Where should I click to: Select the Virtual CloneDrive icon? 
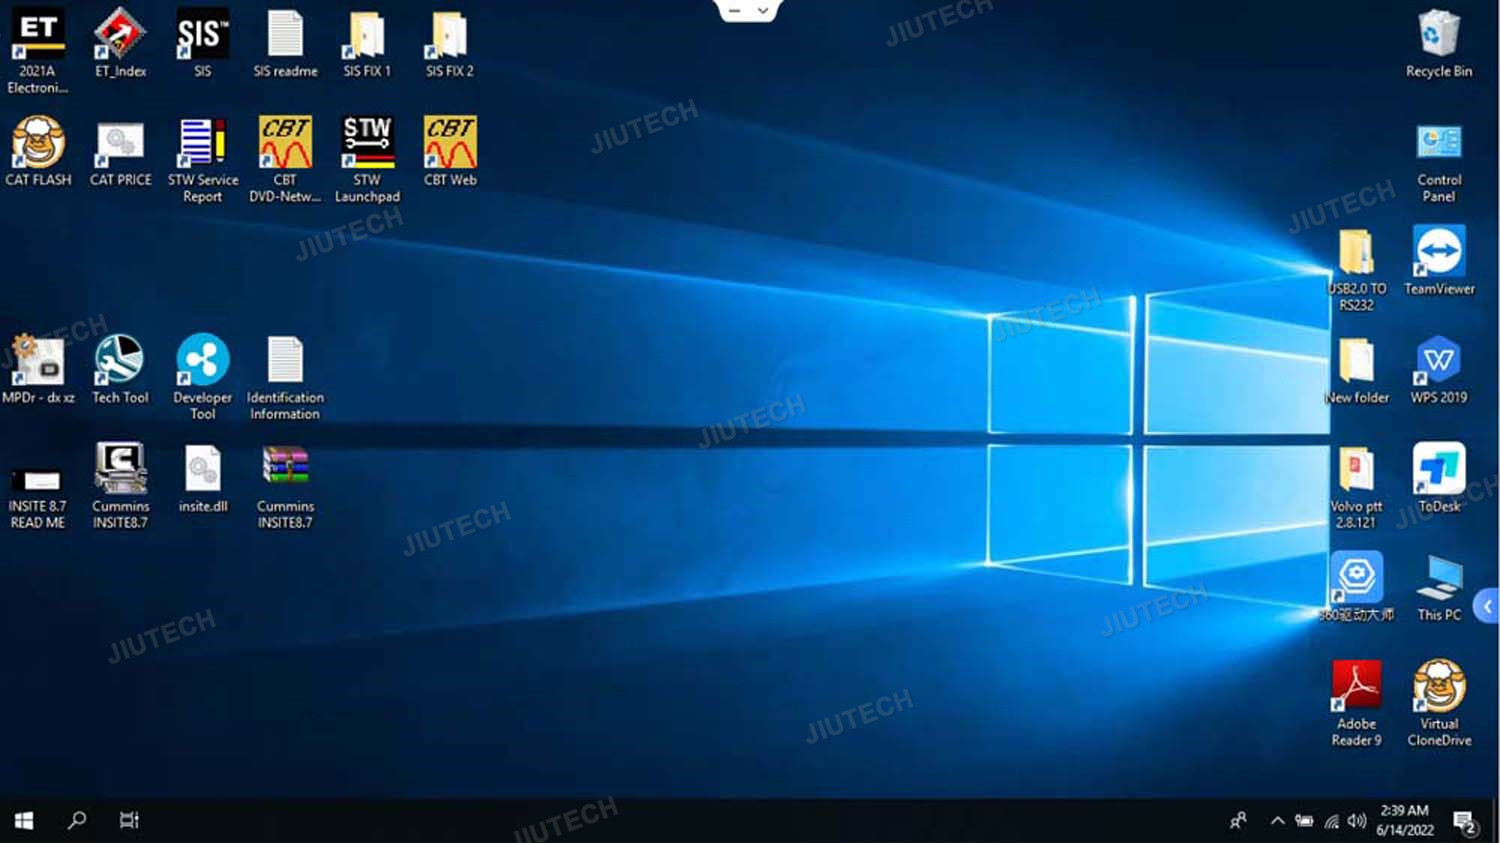pos(1439,687)
